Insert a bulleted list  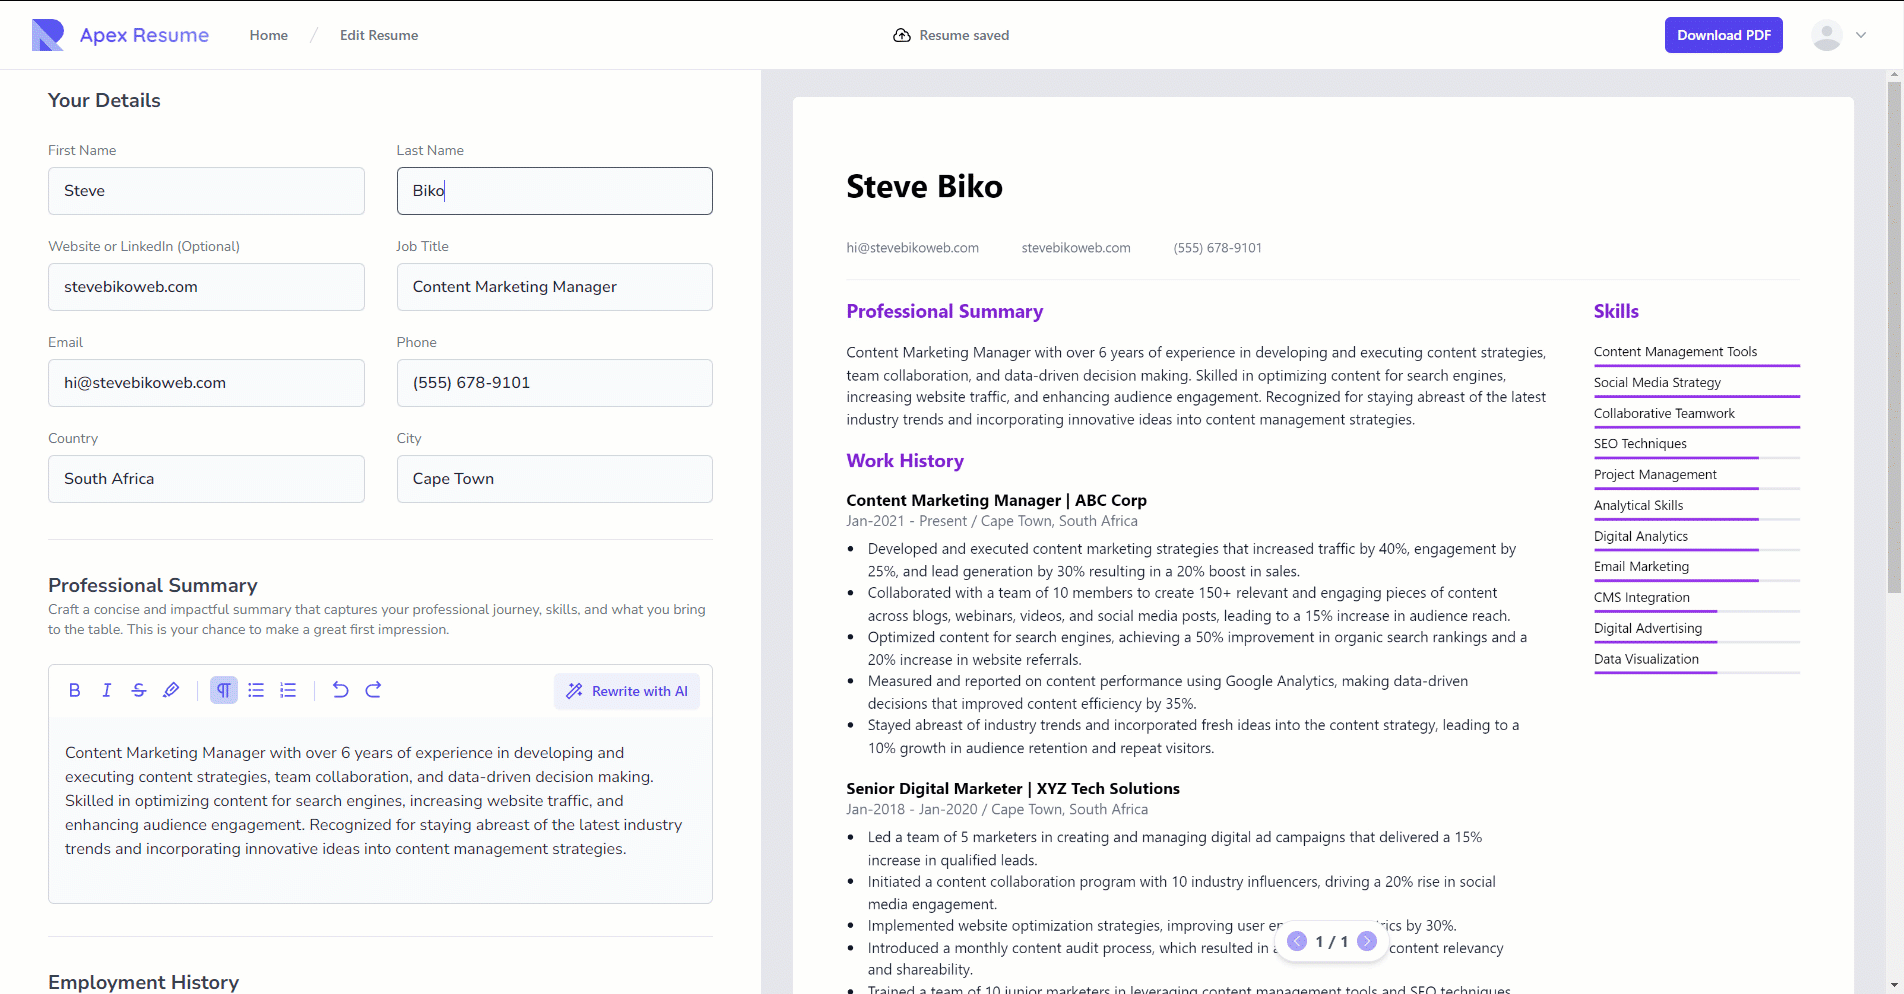pos(256,690)
